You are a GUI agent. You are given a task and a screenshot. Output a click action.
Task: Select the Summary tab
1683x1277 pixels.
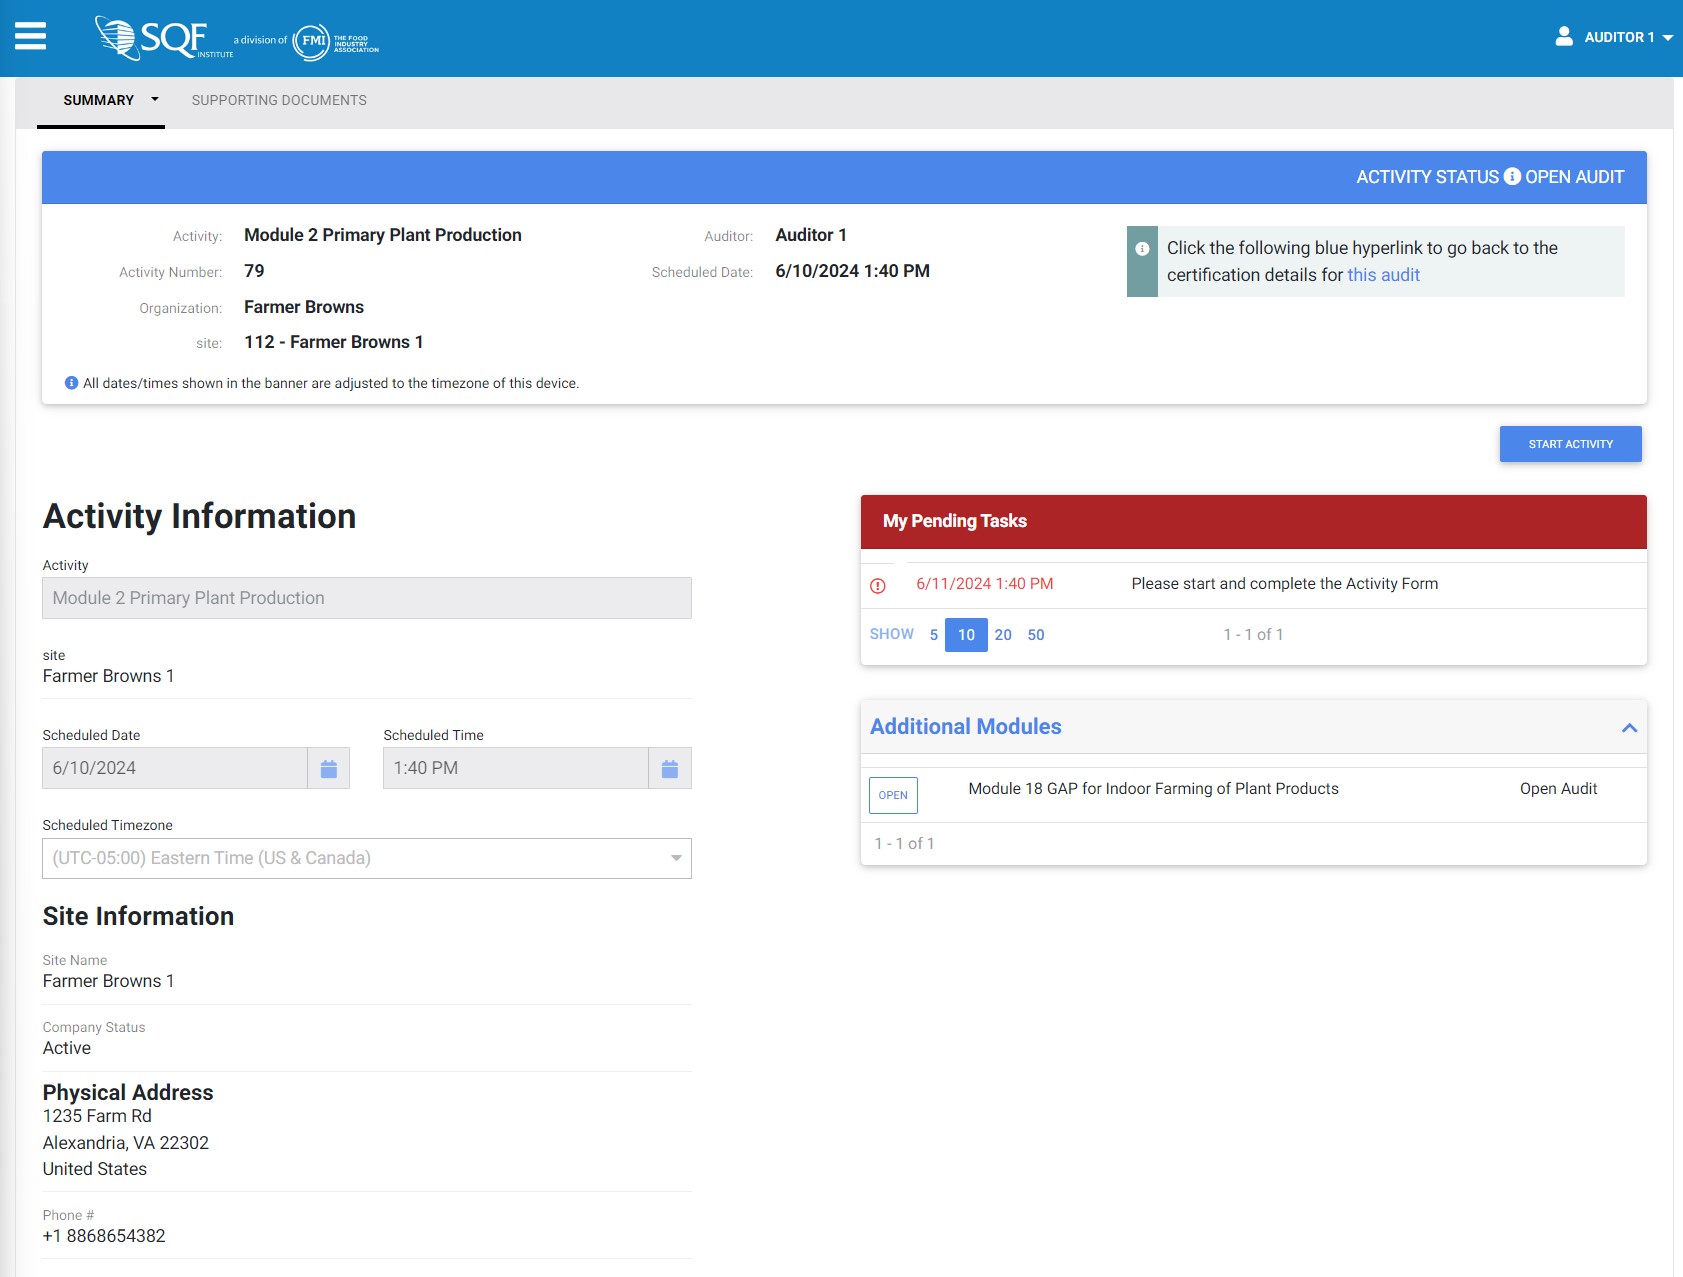tap(98, 100)
